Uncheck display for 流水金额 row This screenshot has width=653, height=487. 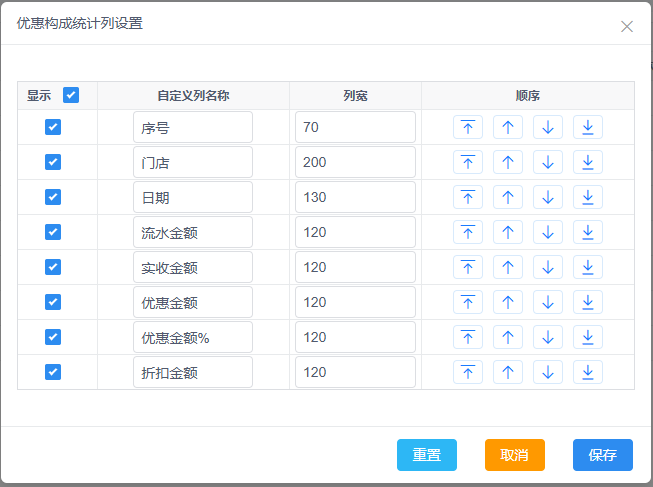(x=53, y=232)
